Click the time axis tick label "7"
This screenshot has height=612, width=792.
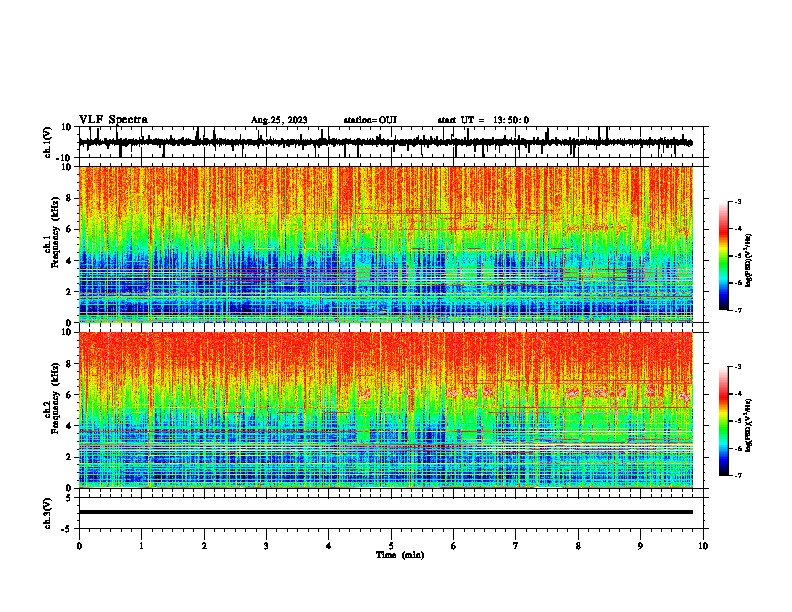[x=516, y=546]
